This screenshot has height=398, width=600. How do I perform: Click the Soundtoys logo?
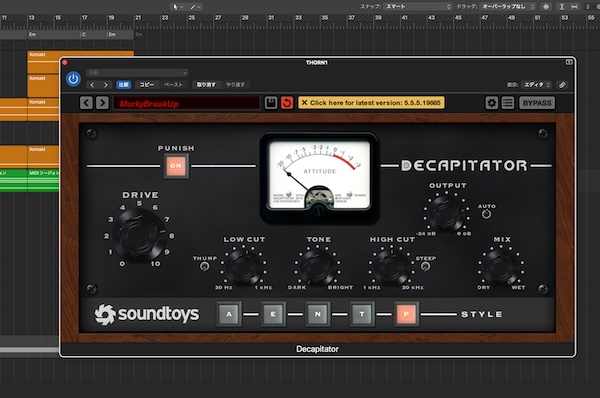147,314
